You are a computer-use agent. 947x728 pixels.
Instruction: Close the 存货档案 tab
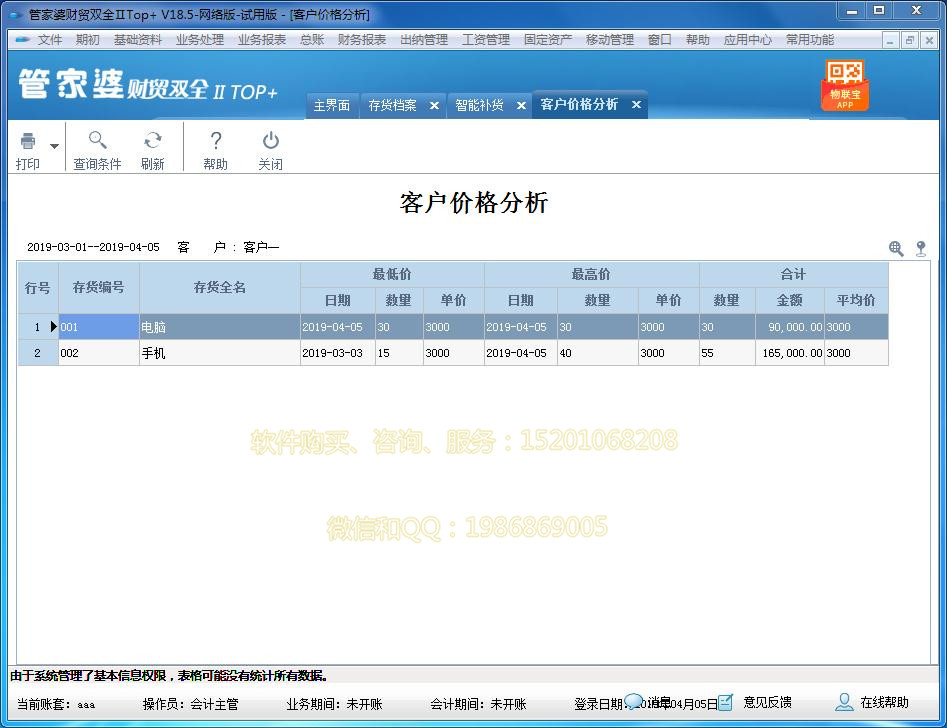pos(434,104)
